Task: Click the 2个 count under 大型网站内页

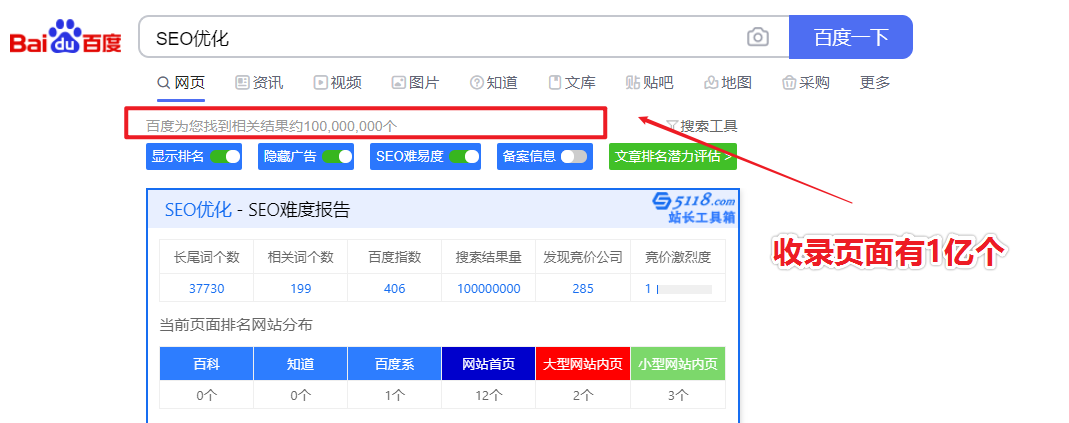Action: (x=583, y=394)
